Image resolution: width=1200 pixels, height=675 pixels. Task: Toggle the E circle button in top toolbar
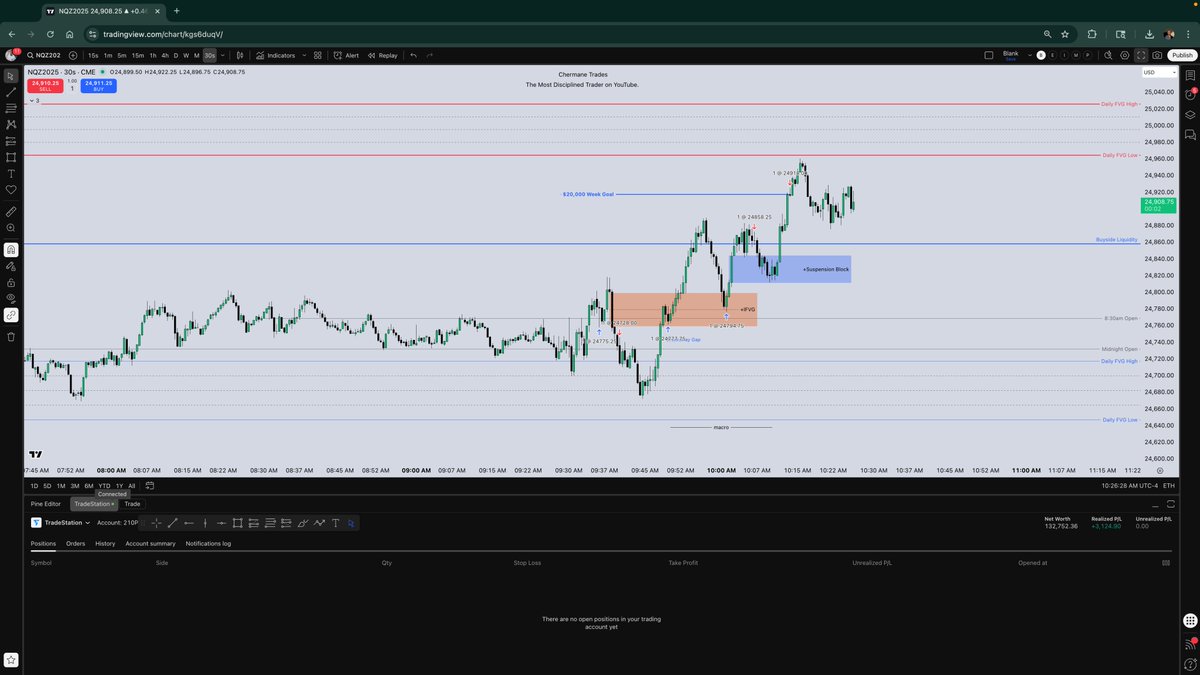1053,55
